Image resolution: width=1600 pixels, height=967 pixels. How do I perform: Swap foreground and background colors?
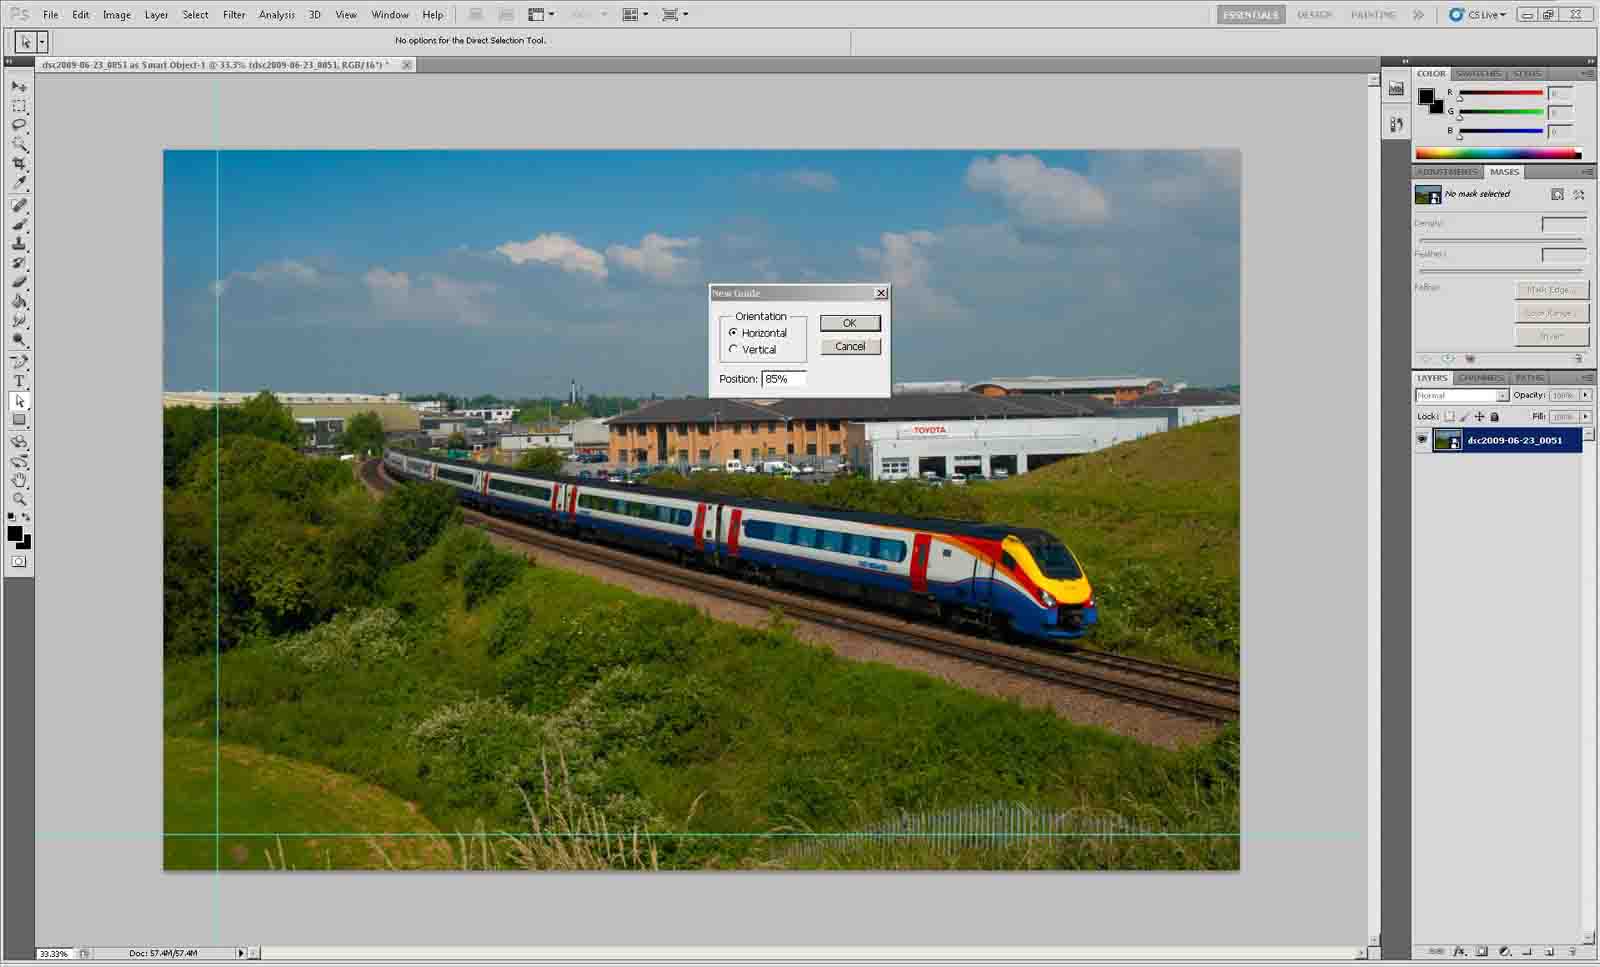click(x=26, y=517)
